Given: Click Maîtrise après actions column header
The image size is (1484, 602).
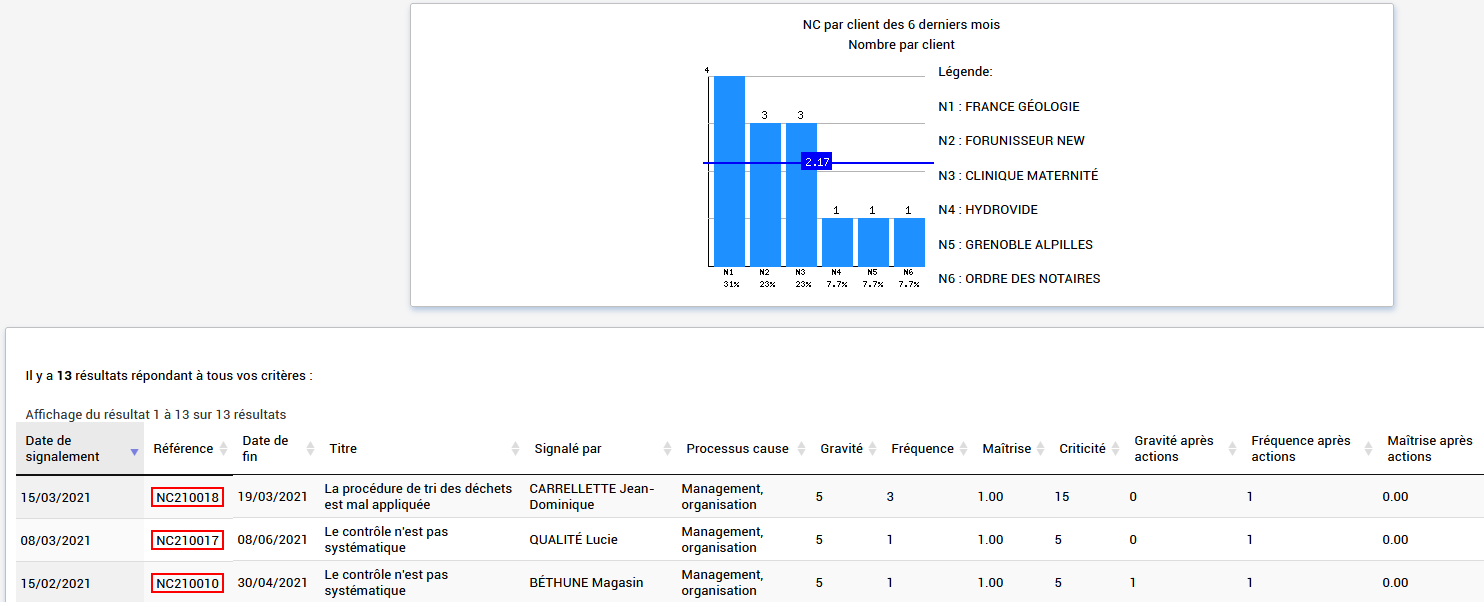Looking at the screenshot, I should 1430,448.
